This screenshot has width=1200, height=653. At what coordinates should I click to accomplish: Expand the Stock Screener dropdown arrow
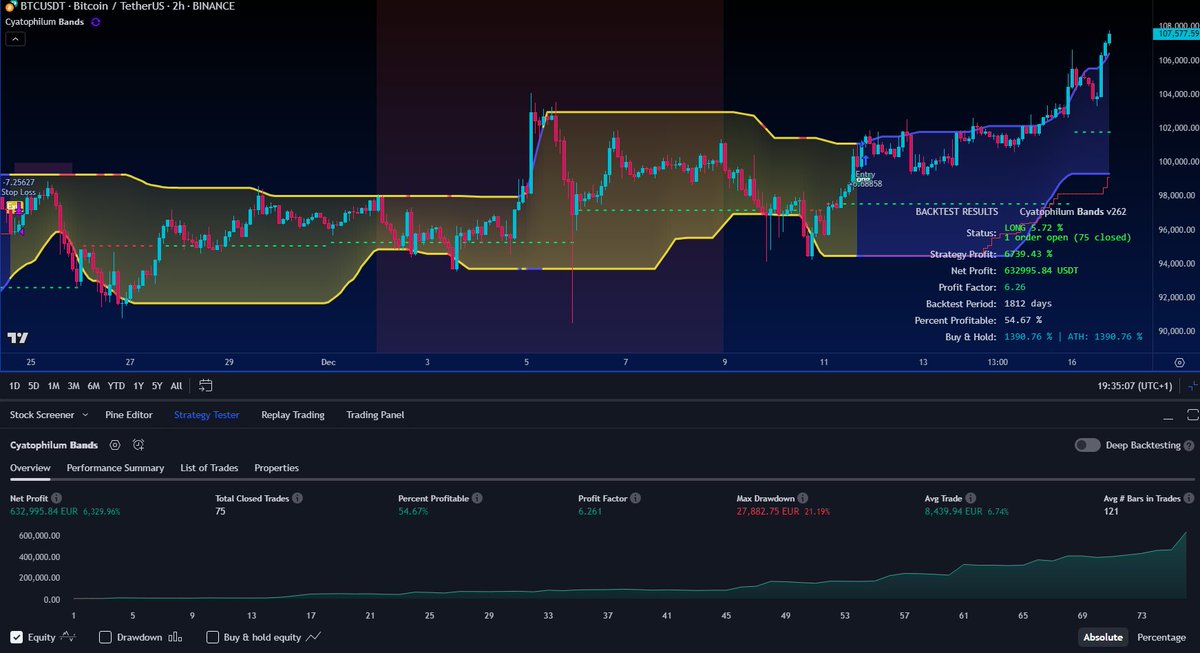pyautogui.click(x=85, y=415)
